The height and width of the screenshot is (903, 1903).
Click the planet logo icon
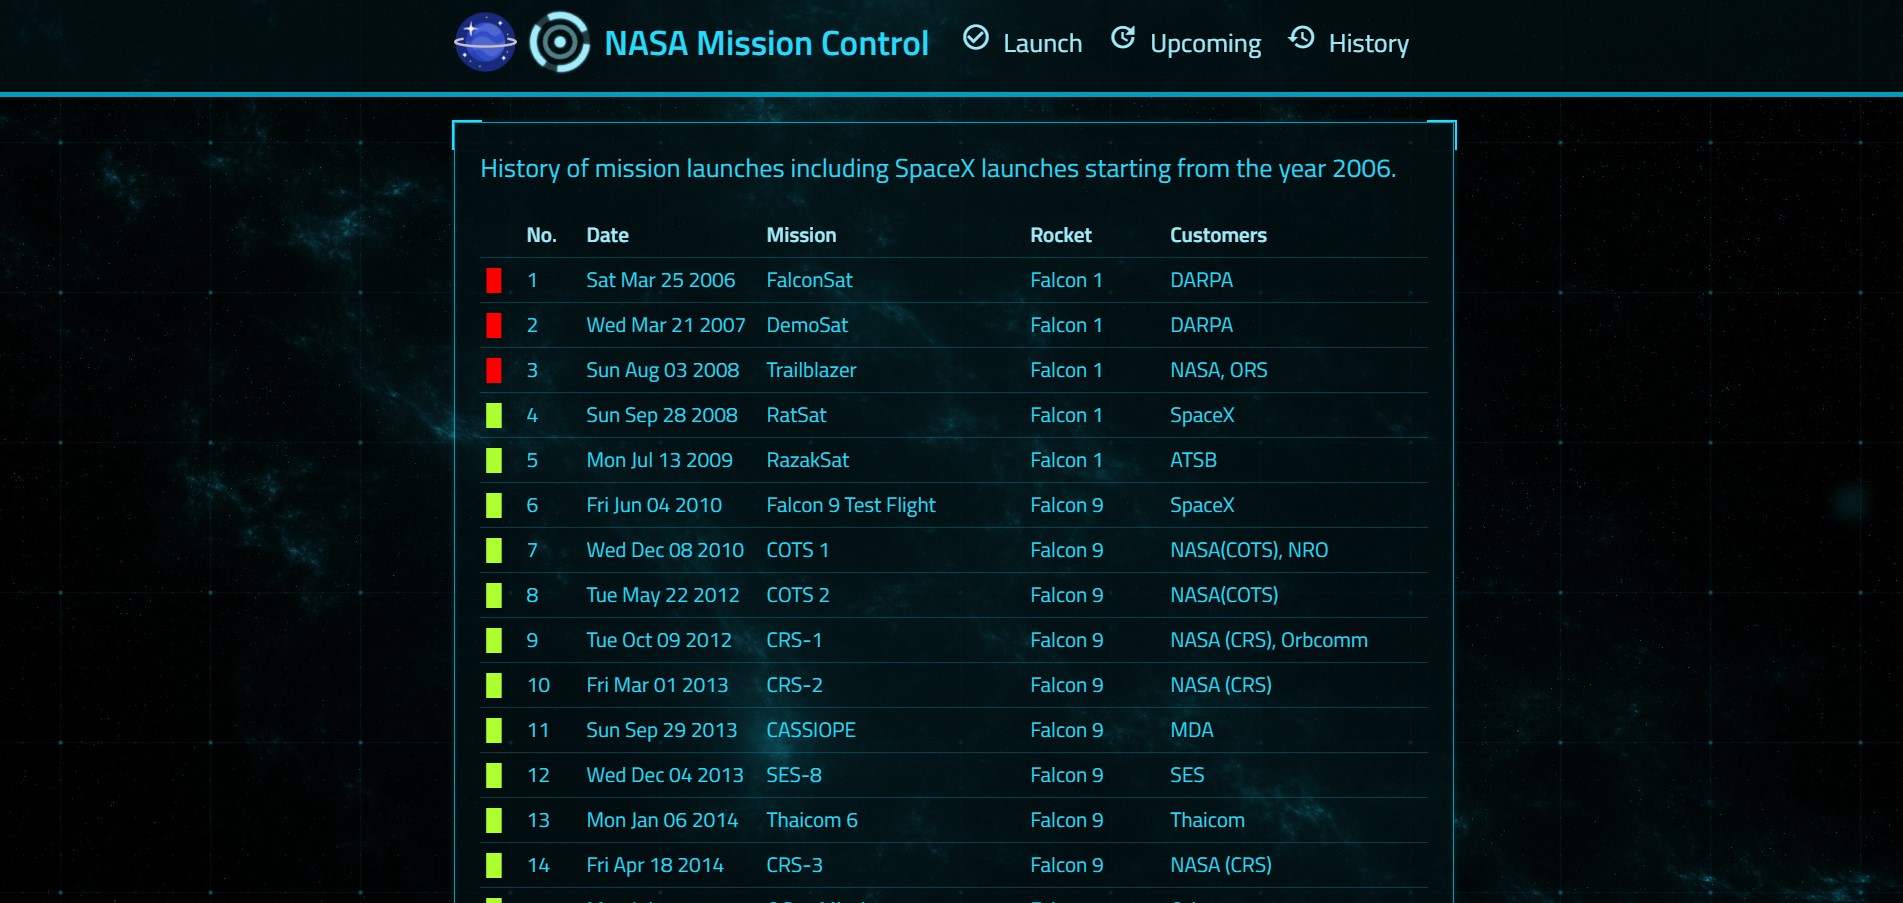pyautogui.click(x=485, y=42)
